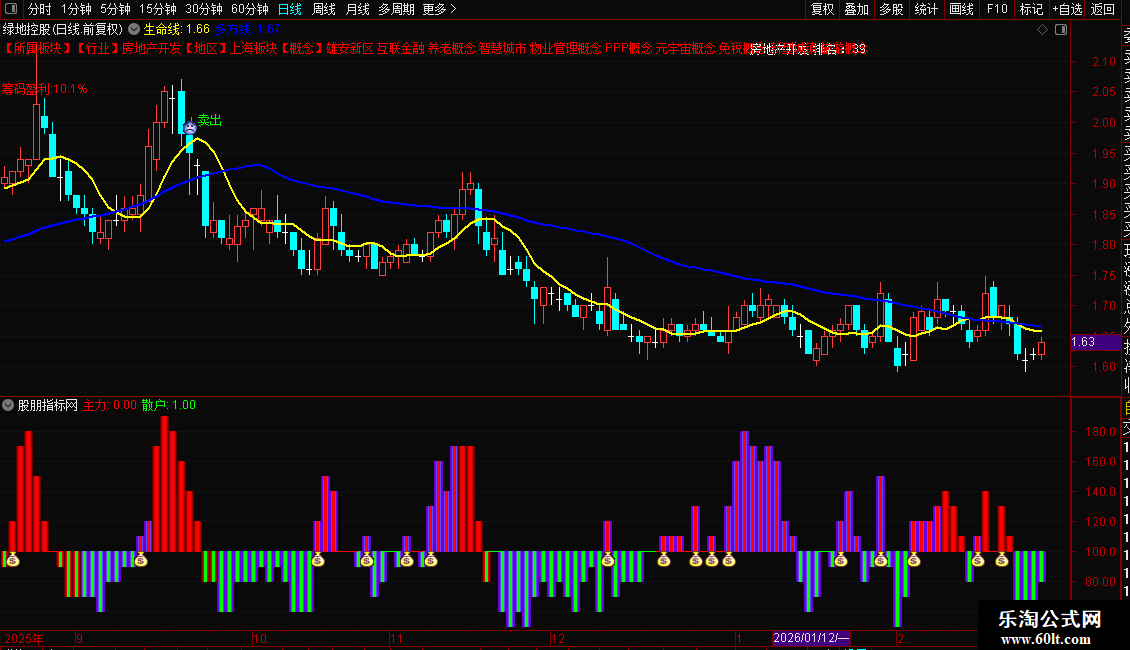Toggle the right side panel icon
Screen dimensions: 1130x650
pos(1061,30)
